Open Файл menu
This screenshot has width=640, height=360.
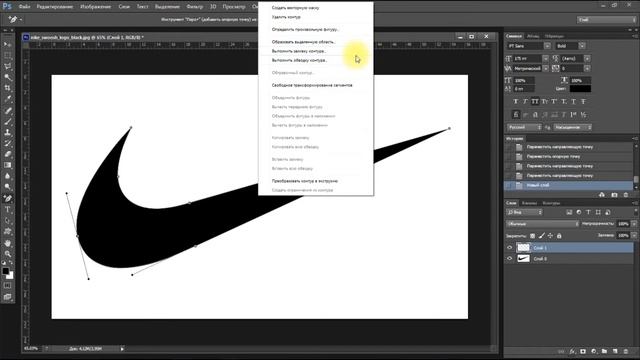click(x=24, y=7)
